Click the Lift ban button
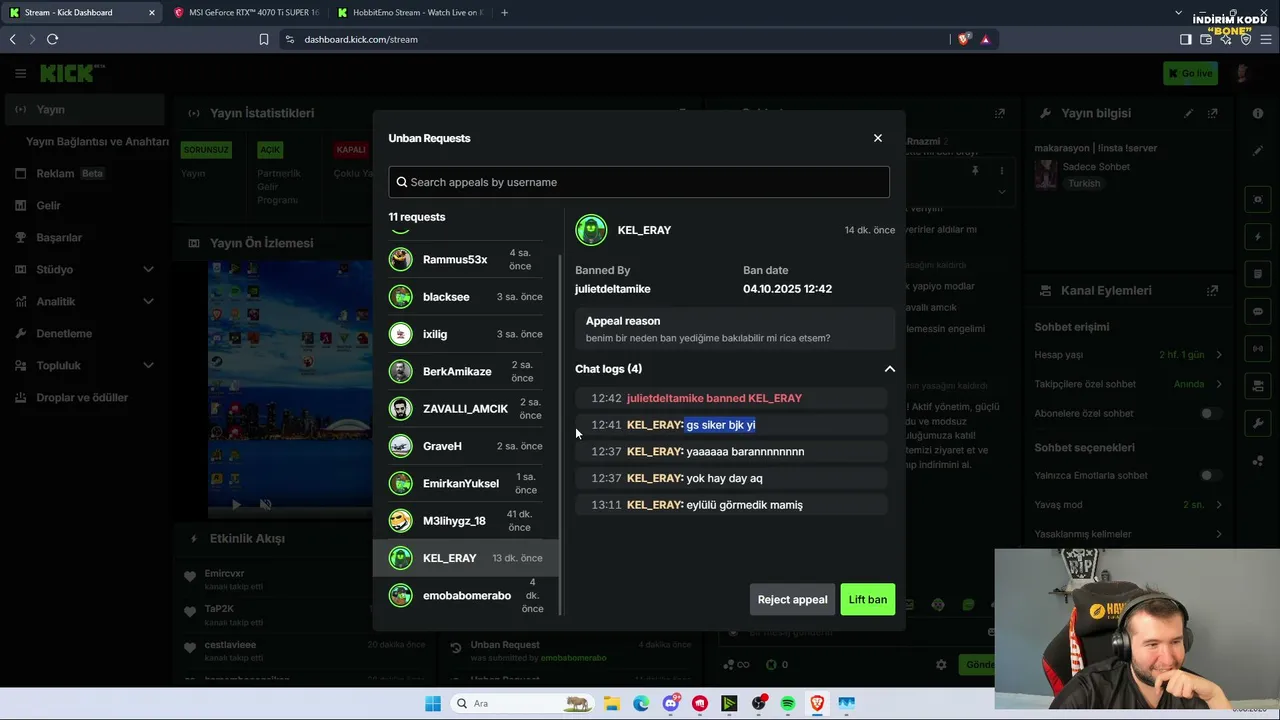Screen dimensions: 1280x720 [x=868, y=600]
